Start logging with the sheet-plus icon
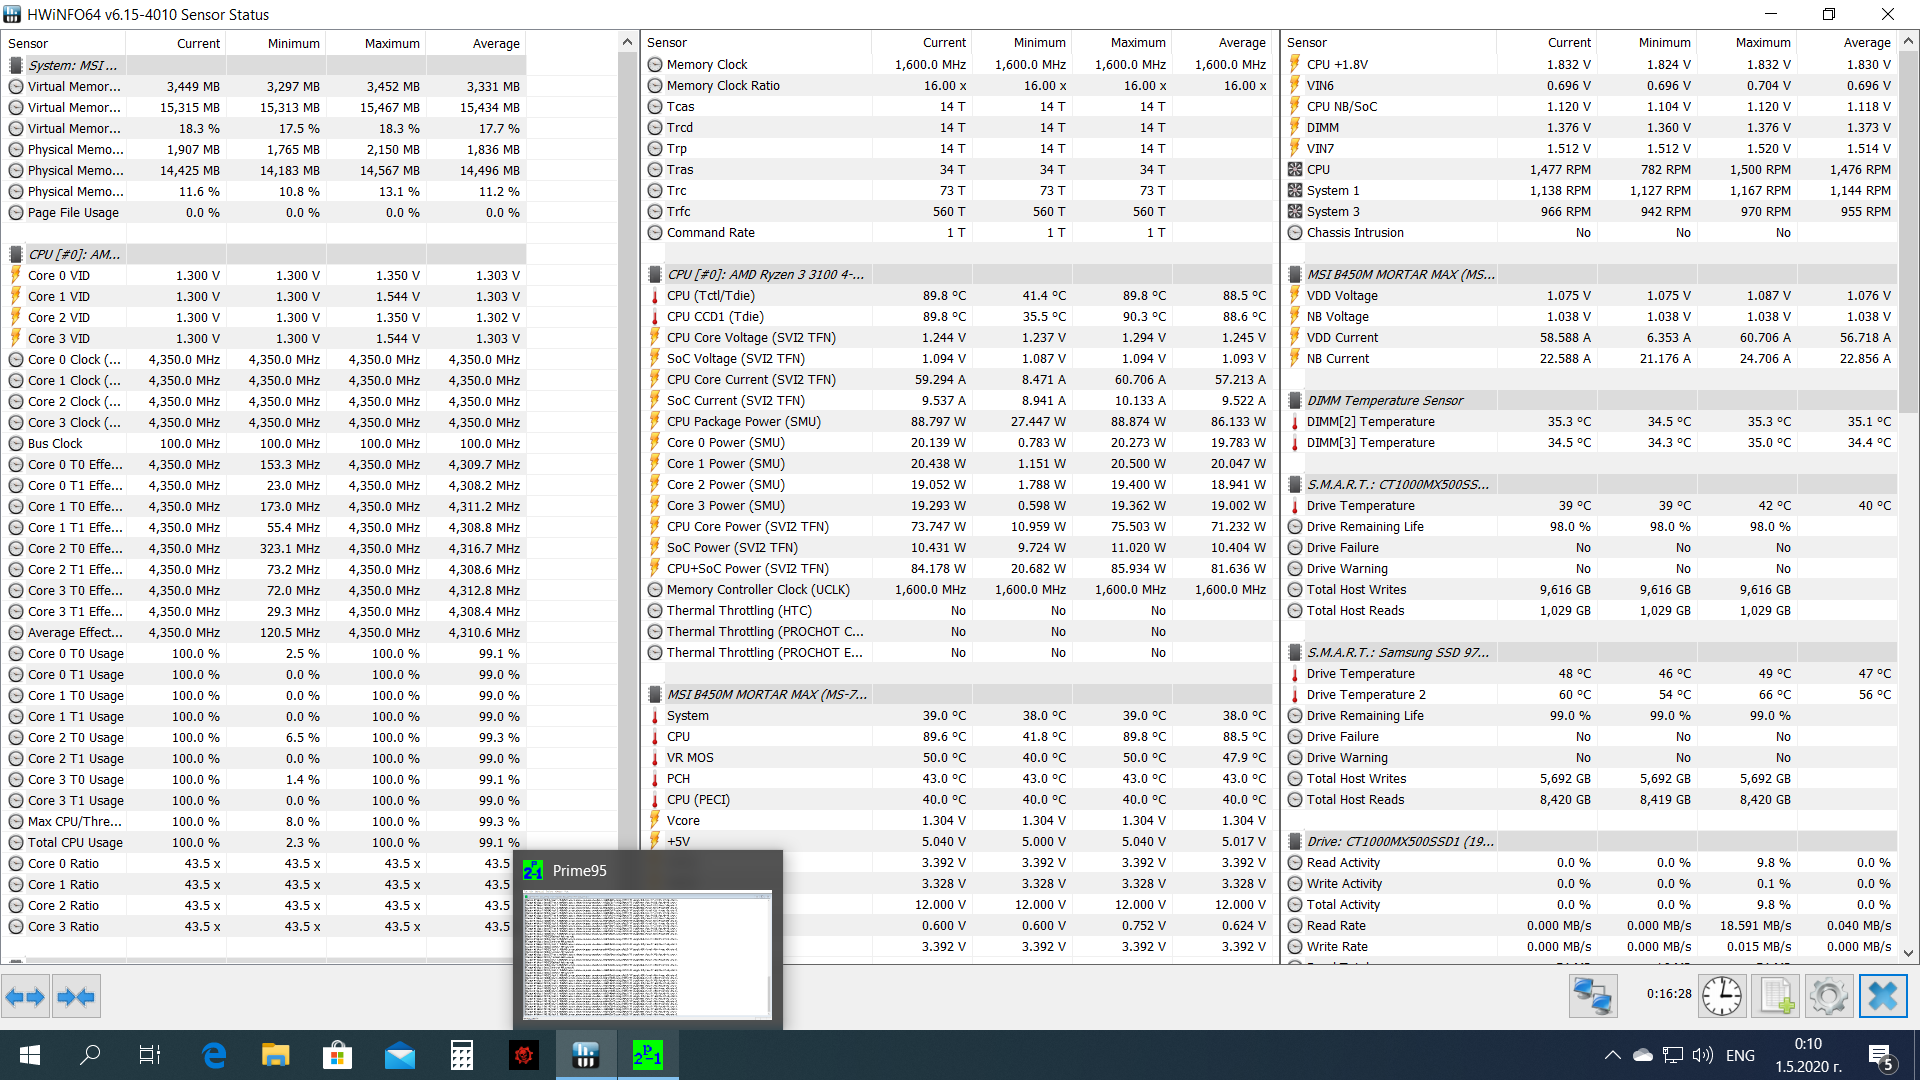1920x1080 pixels. point(1776,996)
